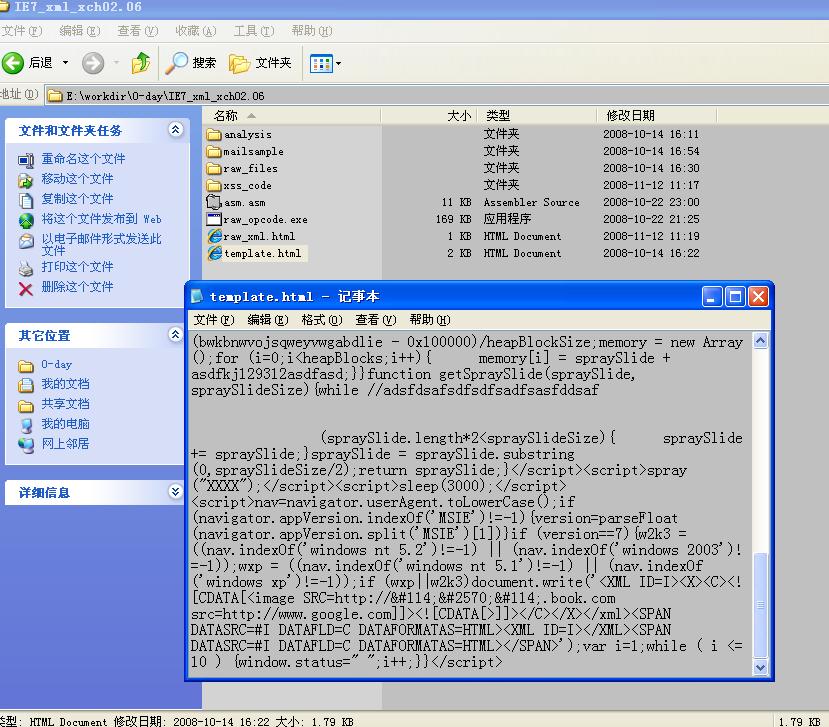Image resolution: width=829 pixels, height=727 pixels.
Task: Click Notepad's scrollbar down arrow
Action: (x=760, y=667)
